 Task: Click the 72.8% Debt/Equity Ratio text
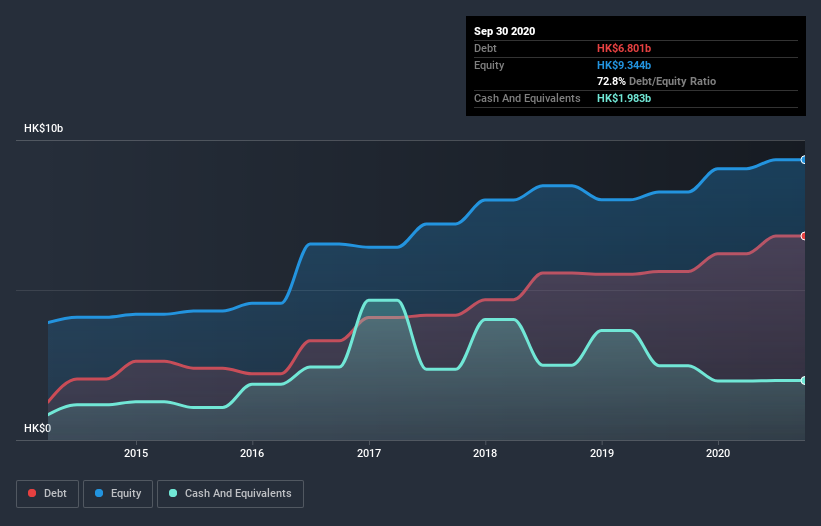click(657, 81)
